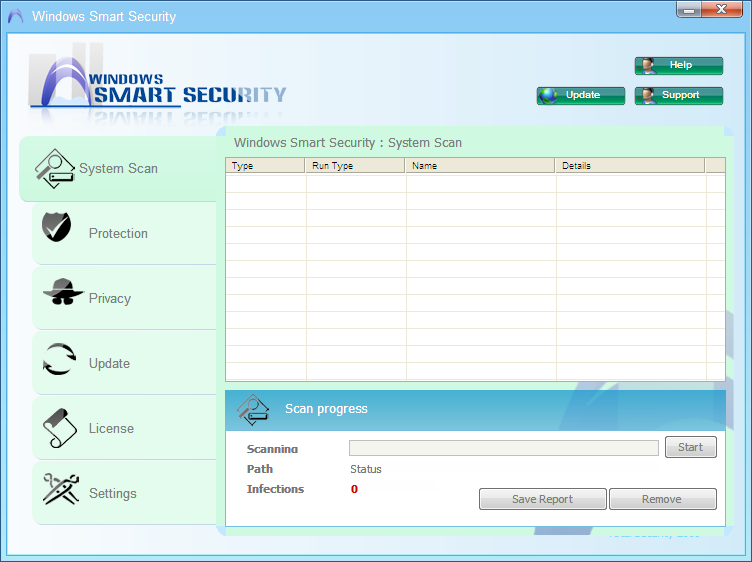This screenshot has height=562, width=752.
Task: Click the Status path text
Action: click(x=366, y=469)
